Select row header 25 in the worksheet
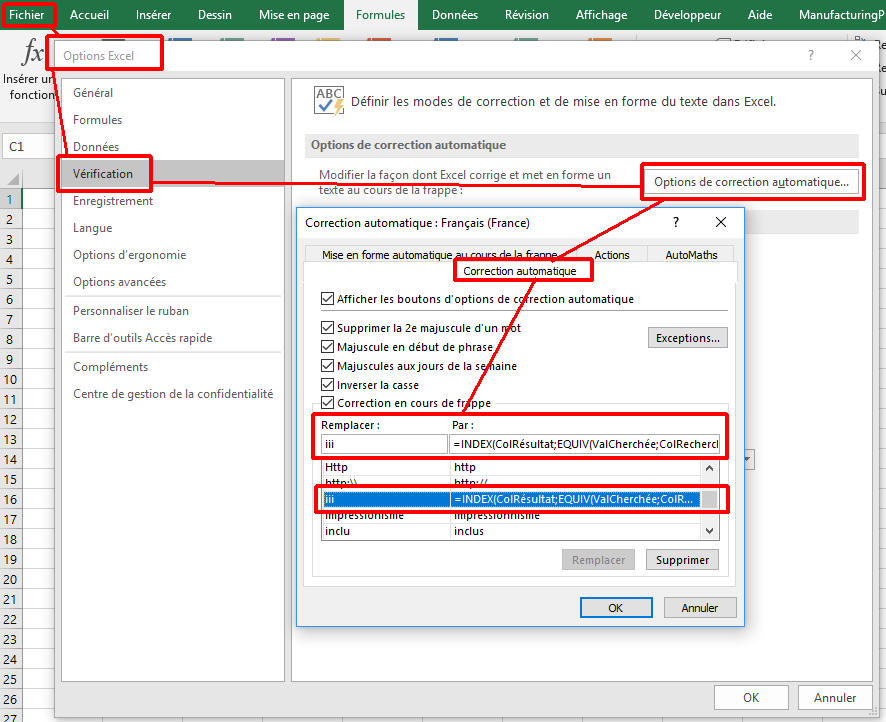The width and height of the screenshot is (886, 722). [10, 680]
